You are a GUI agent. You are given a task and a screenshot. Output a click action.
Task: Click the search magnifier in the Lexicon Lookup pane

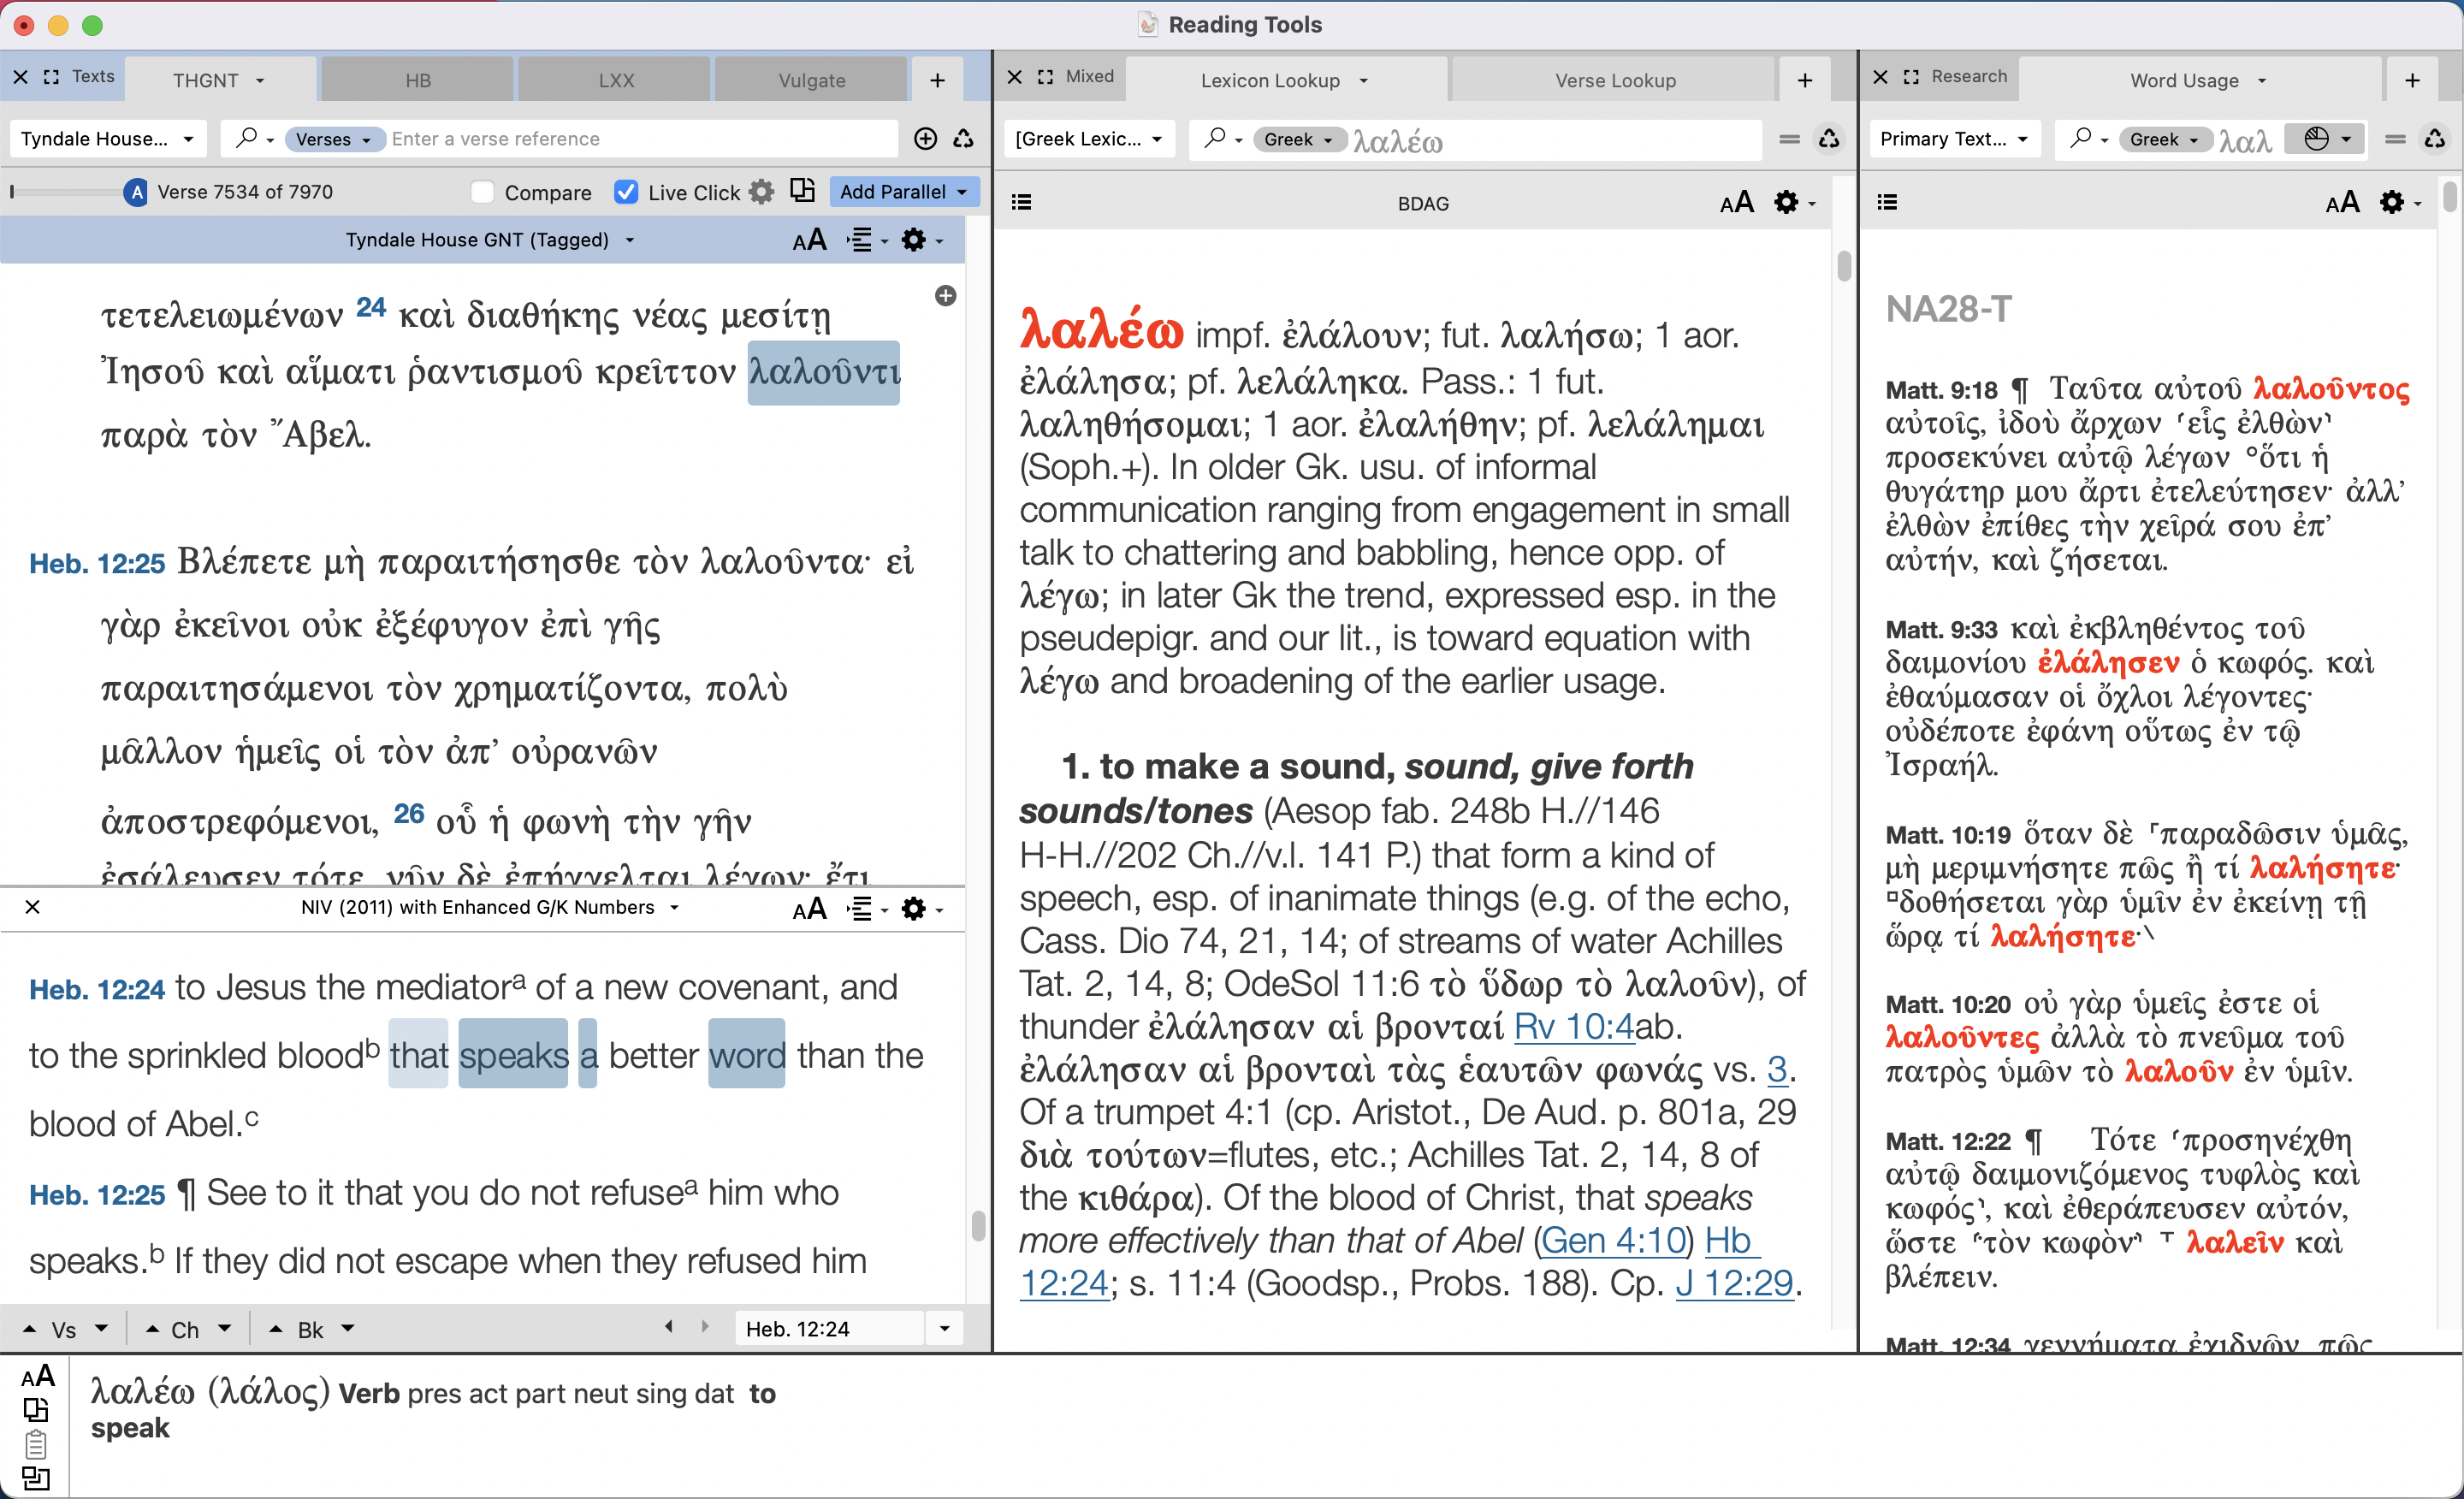[x=1216, y=139]
